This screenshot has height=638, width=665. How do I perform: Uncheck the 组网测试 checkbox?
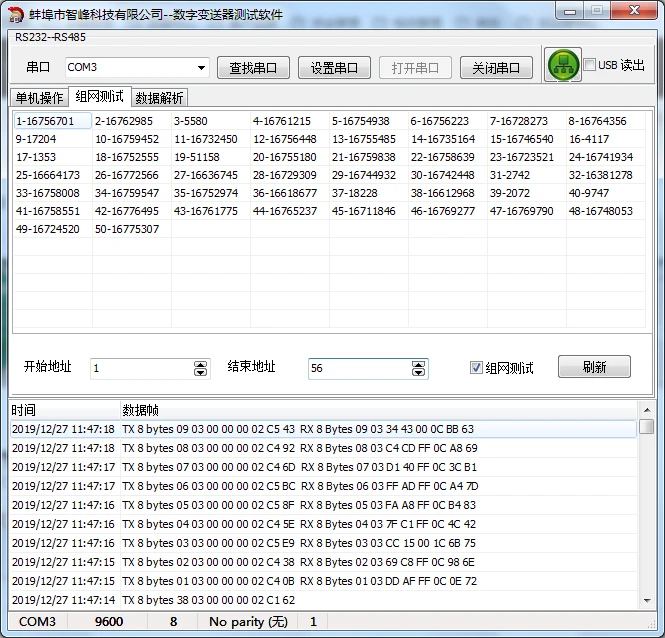pyautogui.click(x=476, y=367)
